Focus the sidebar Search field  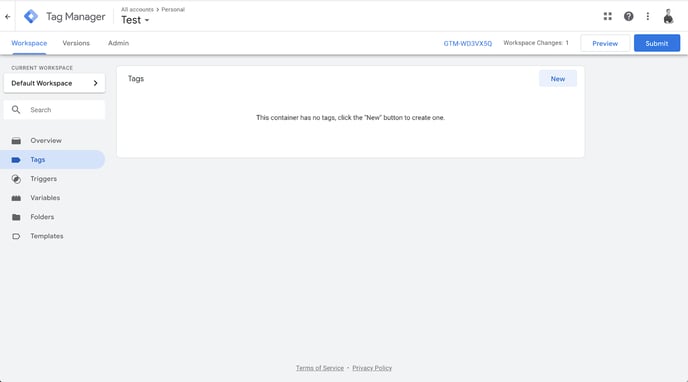coord(54,110)
